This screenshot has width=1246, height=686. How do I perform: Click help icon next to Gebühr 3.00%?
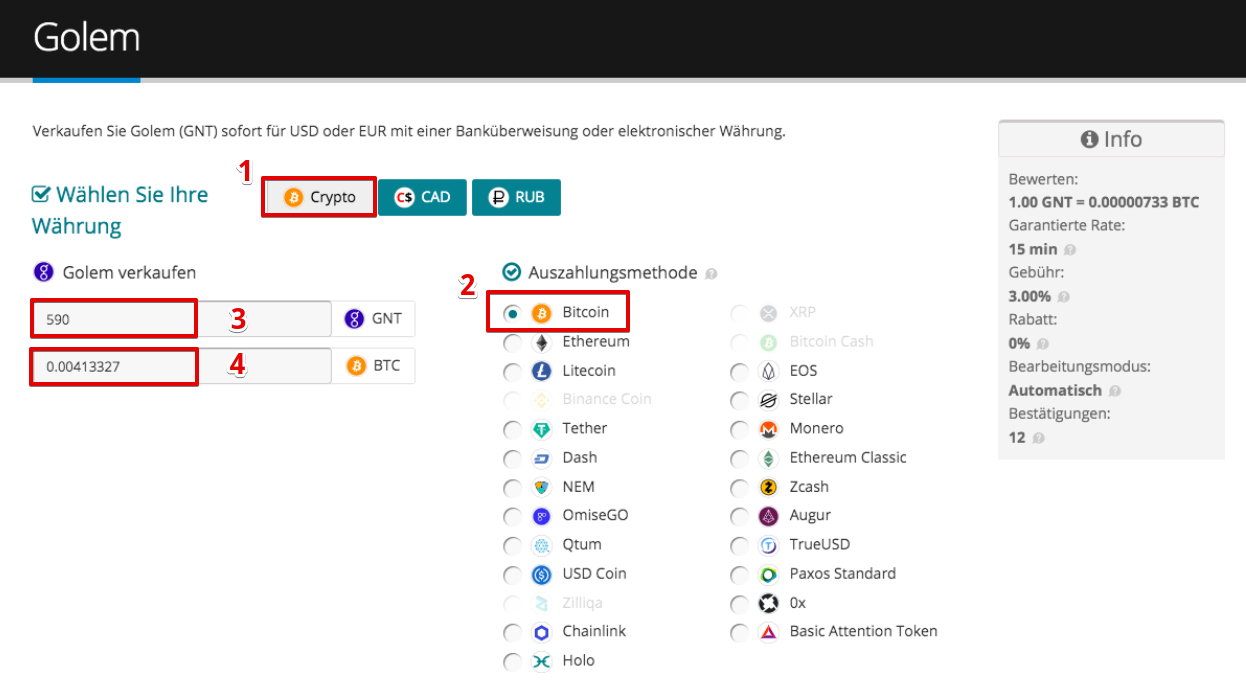pos(1063,297)
